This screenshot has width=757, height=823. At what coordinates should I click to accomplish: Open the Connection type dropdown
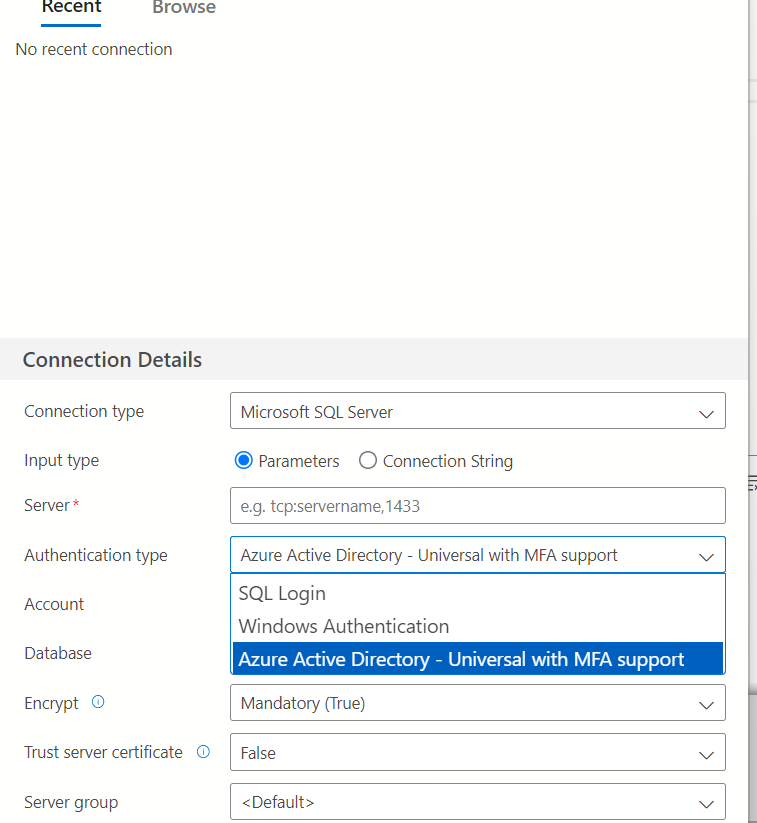click(x=478, y=411)
